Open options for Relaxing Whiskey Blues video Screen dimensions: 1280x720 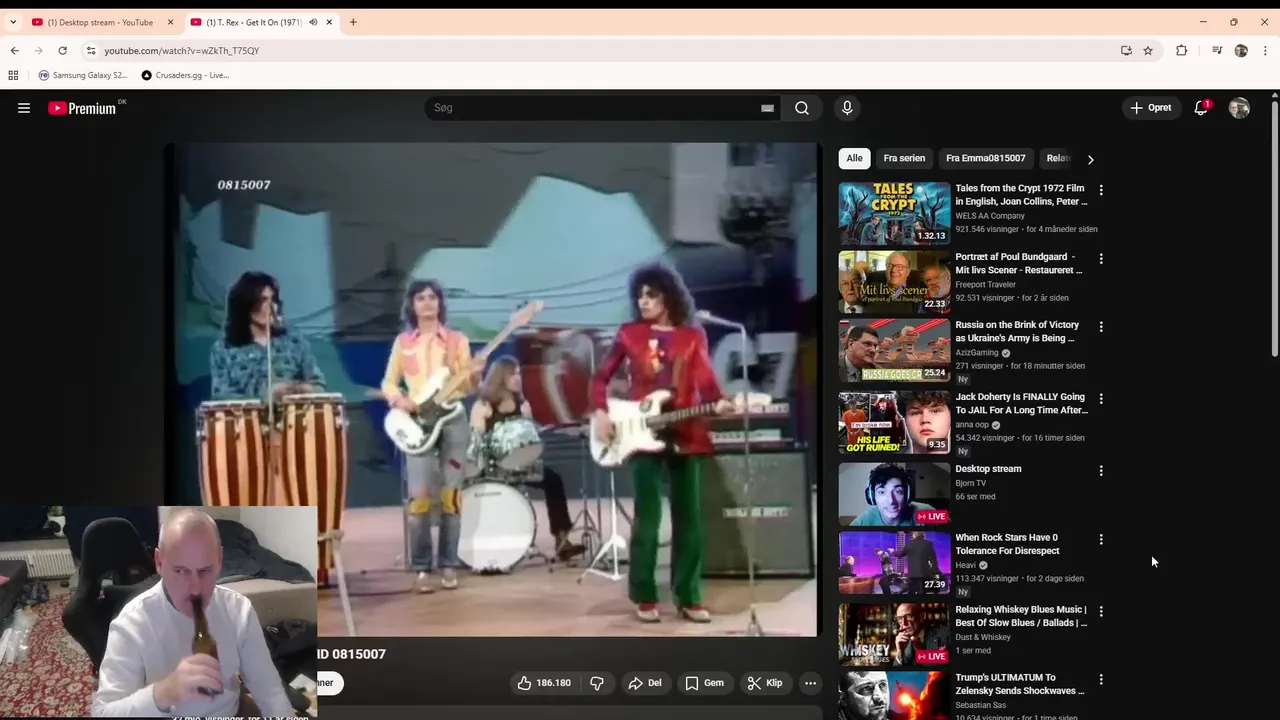pyautogui.click(x=1101, y=611)
